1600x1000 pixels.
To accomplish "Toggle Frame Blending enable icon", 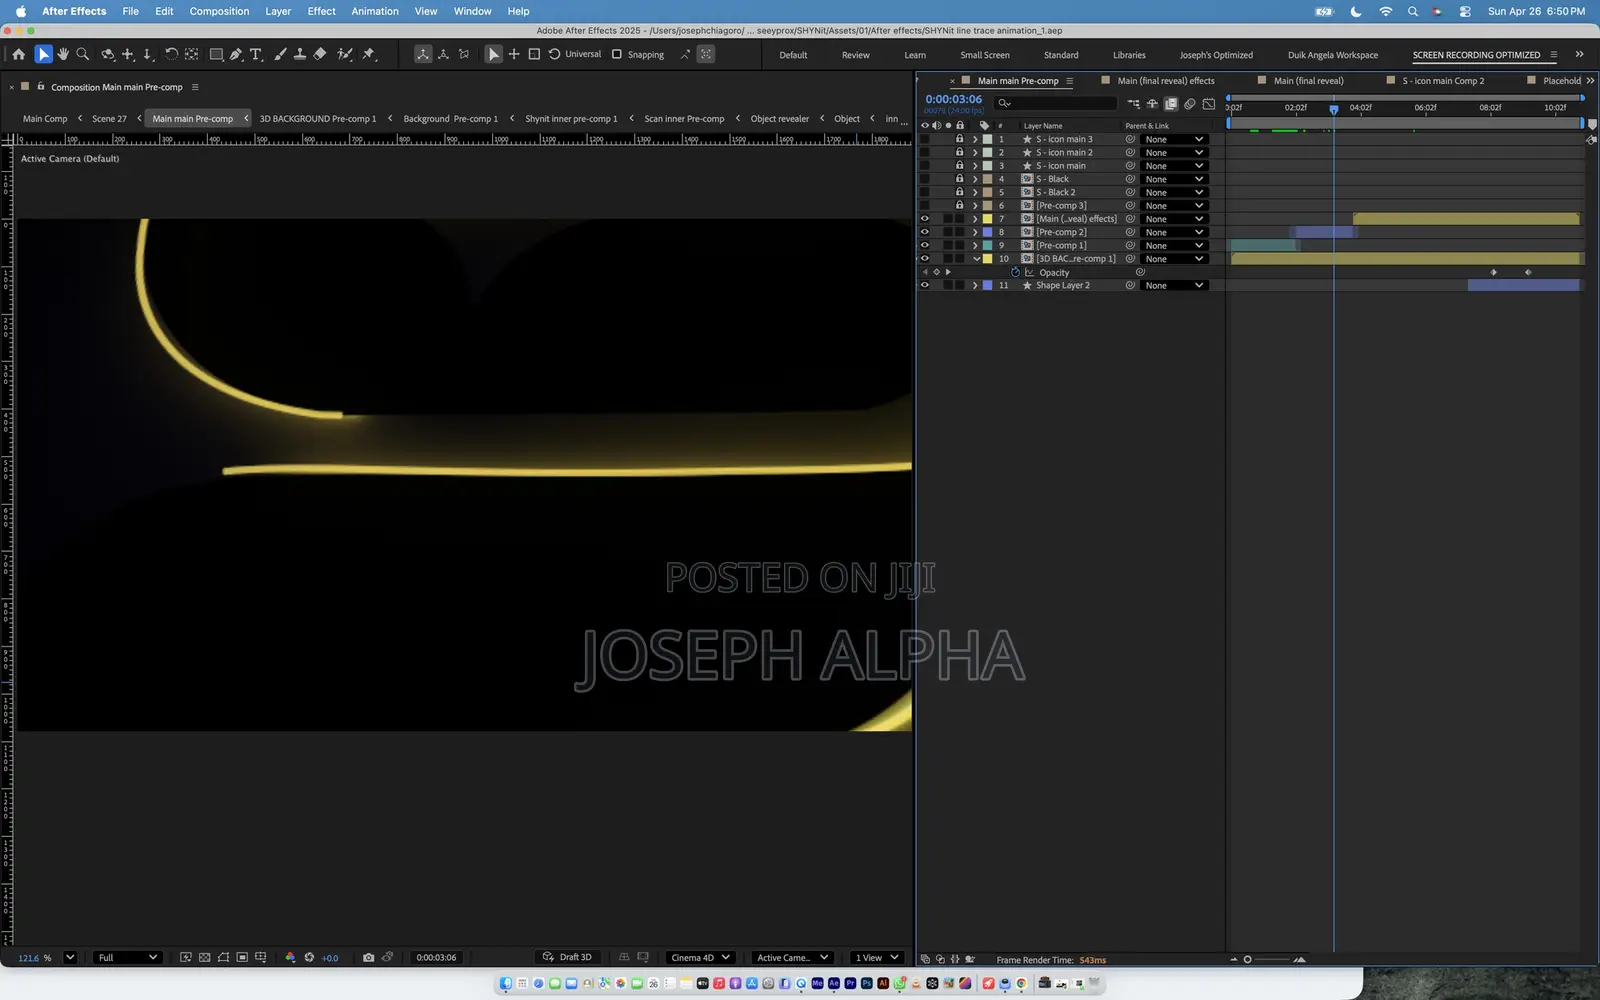I will pyautogui.click(x=1171, y=103).
